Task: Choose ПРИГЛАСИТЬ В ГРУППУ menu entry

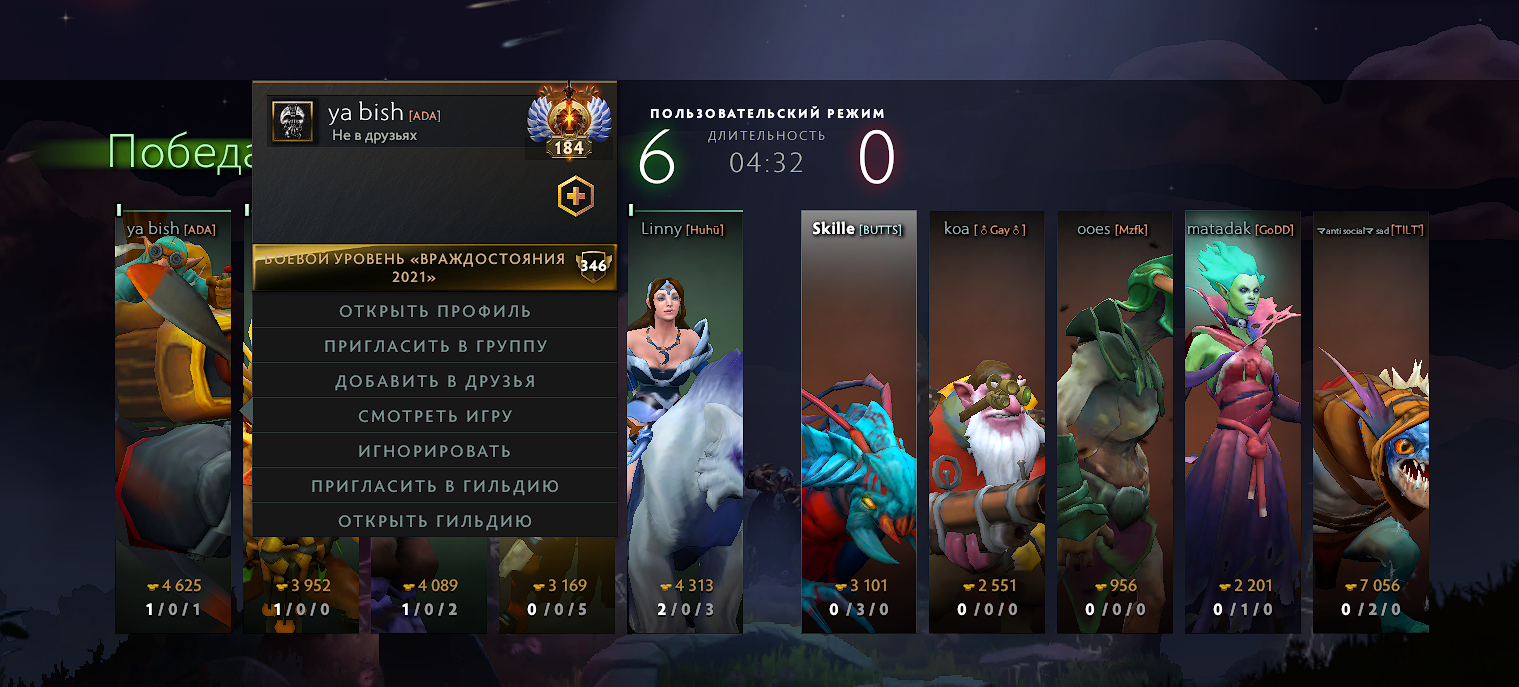Action: (435, 346)
